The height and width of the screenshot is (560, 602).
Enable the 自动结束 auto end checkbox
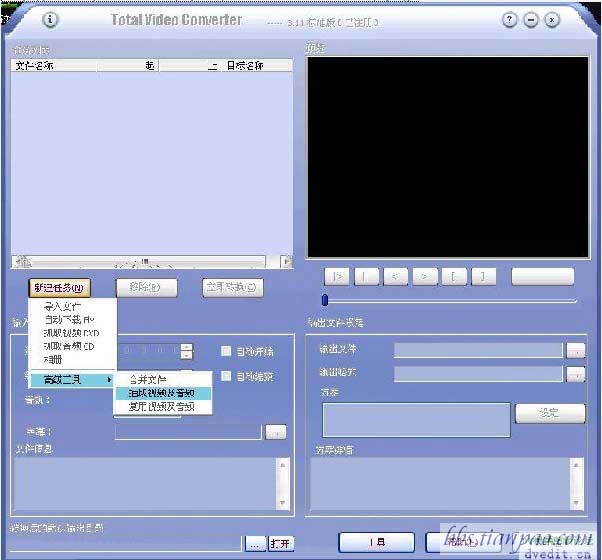coord(226,376)
